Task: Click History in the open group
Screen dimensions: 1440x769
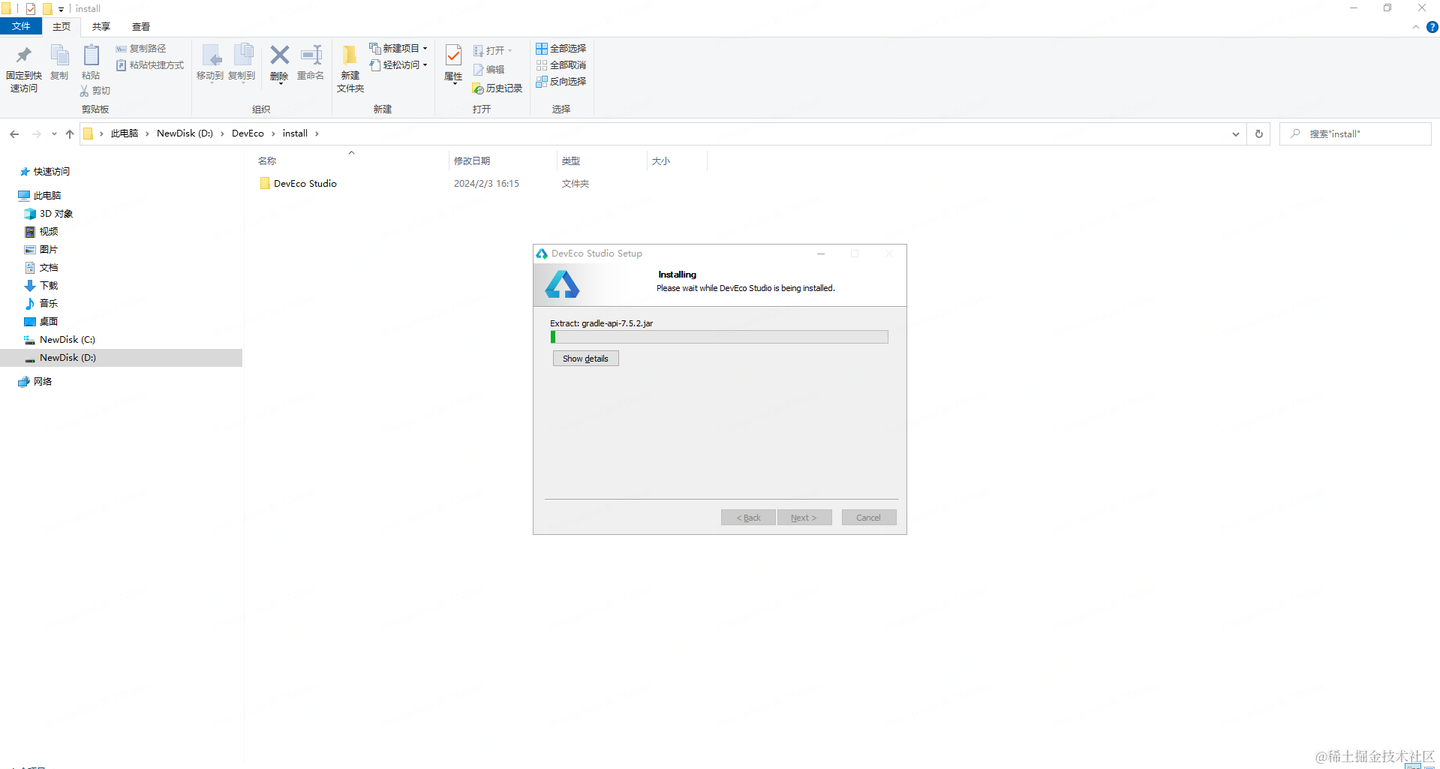Action: (x=497, y=88)
